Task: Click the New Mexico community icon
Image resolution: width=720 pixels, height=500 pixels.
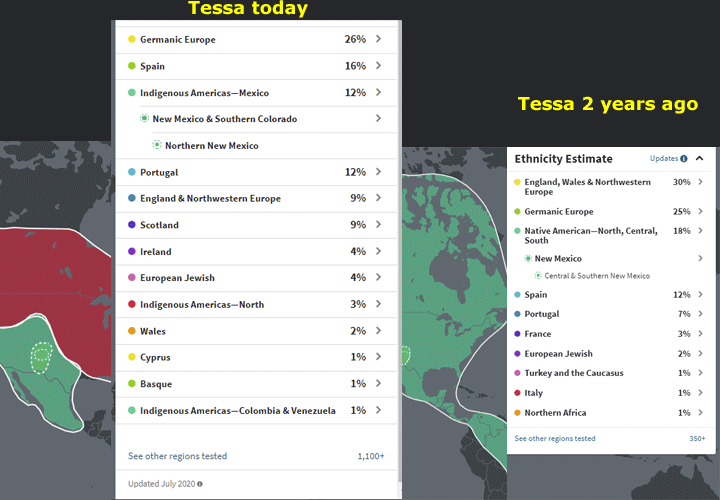Action: [x=528, y=258]
